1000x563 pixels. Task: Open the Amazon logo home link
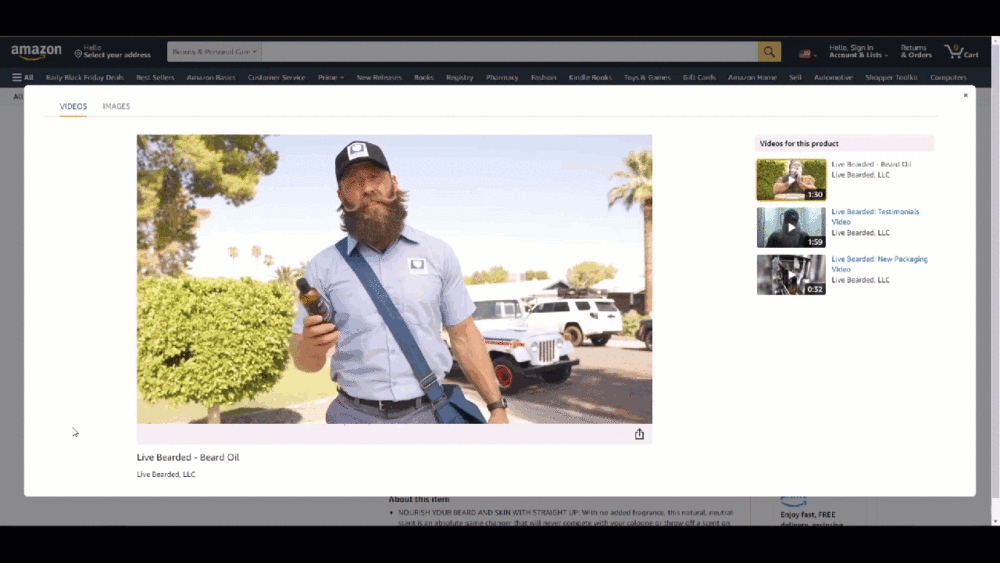pos(36,52)
